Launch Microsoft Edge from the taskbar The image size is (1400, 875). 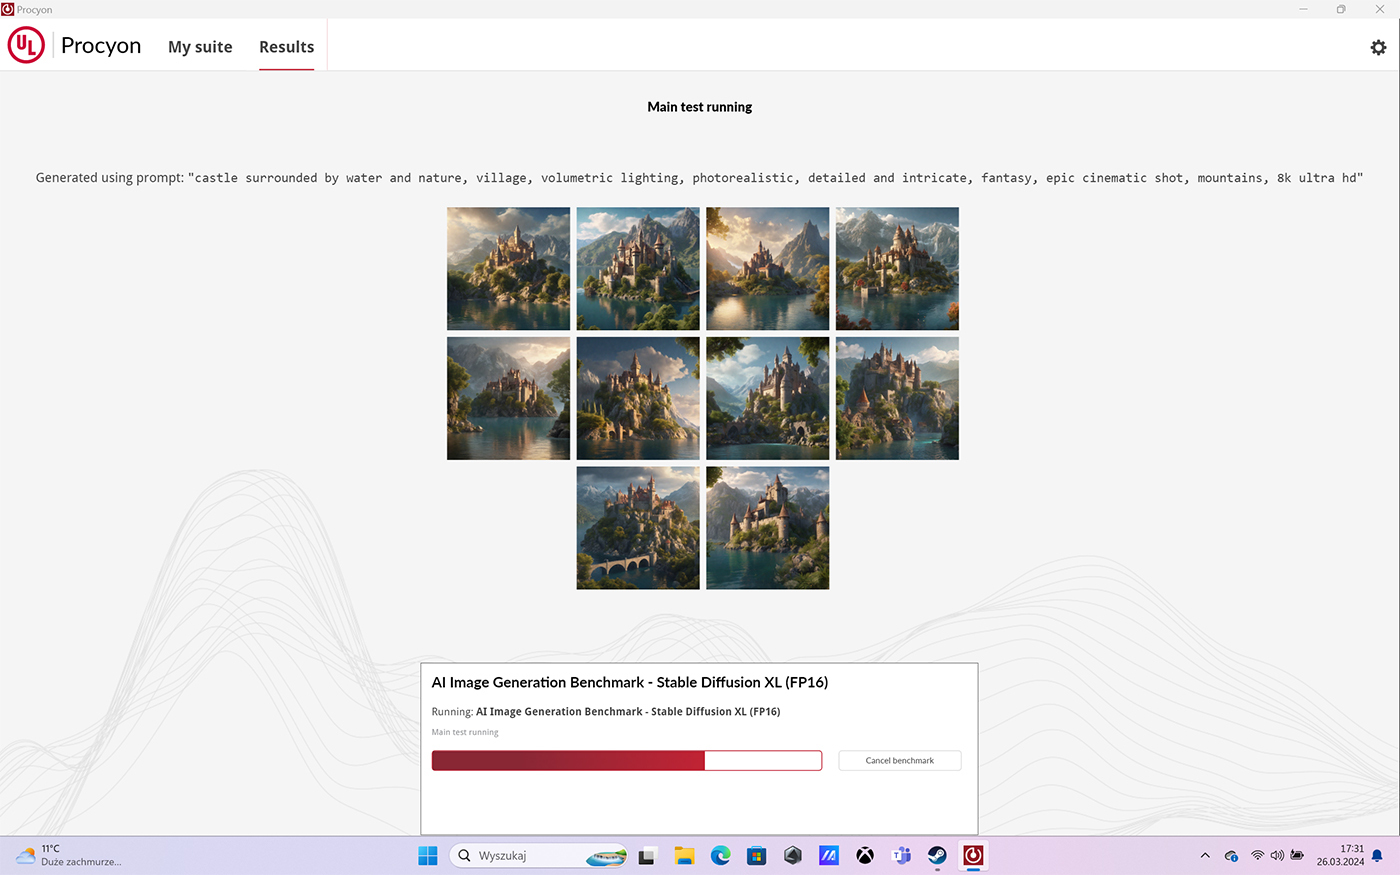click(x=720, y=856)
